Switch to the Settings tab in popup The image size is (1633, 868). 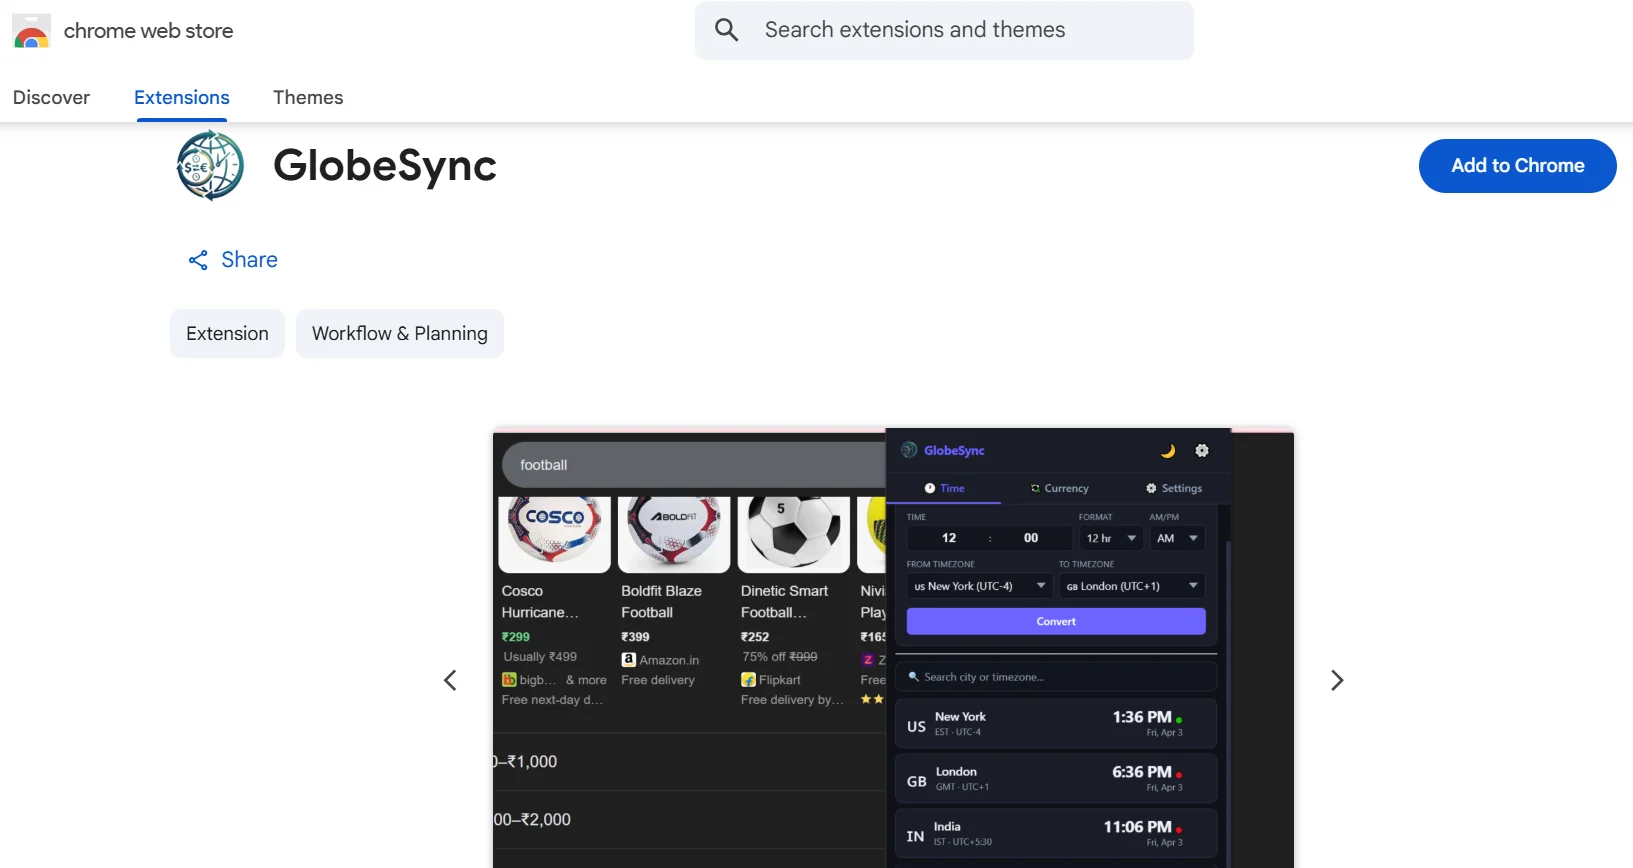pos(1174,488)
